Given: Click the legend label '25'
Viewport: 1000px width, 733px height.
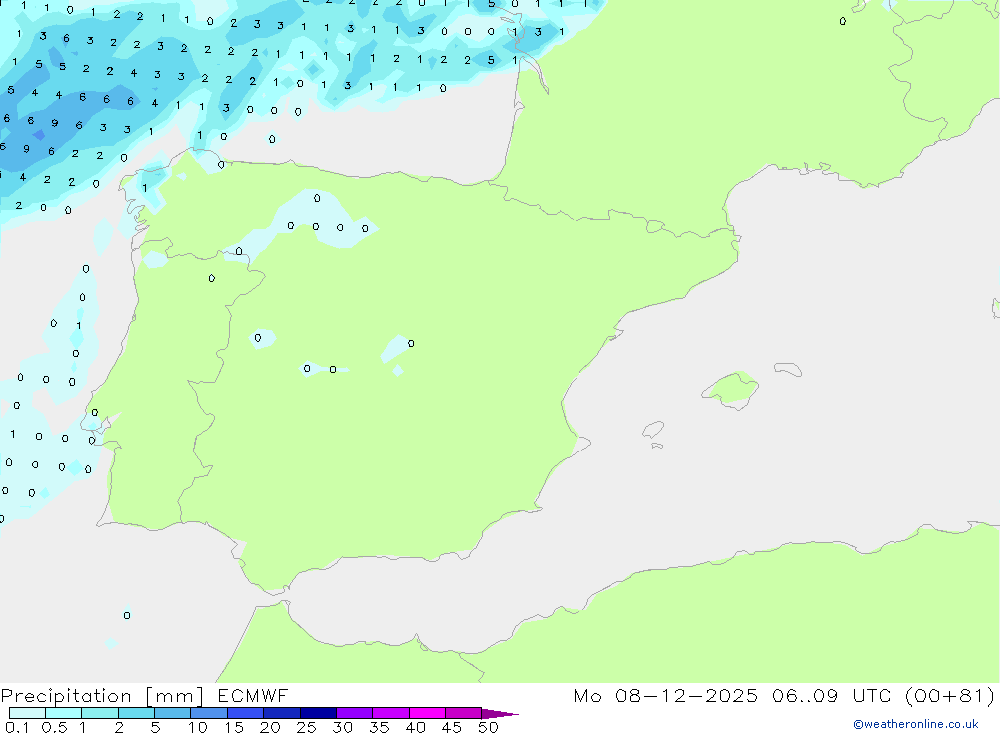Looking at the screenshot, I should click(306, 727).
